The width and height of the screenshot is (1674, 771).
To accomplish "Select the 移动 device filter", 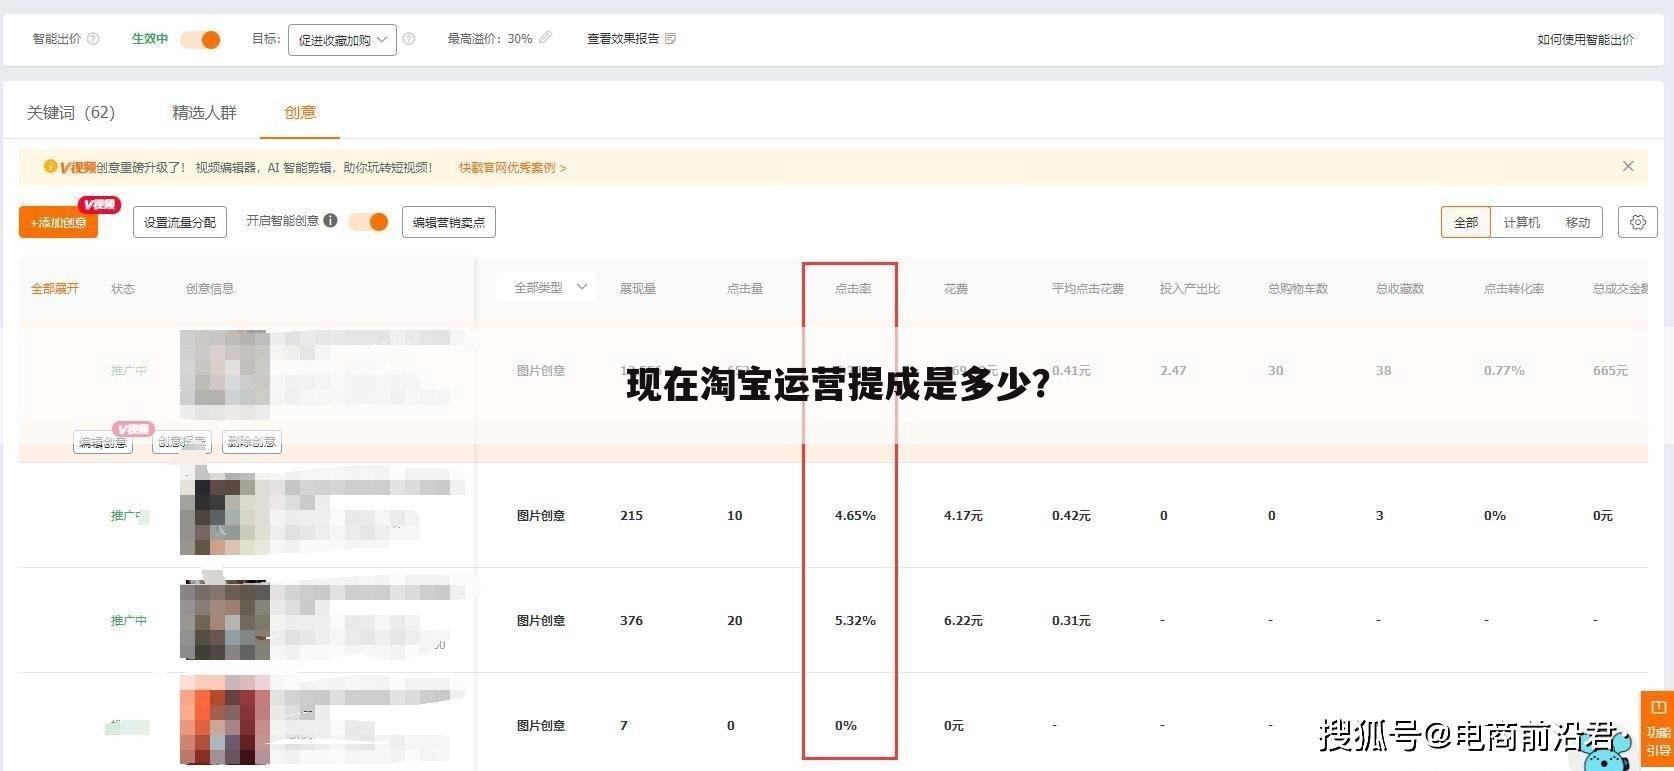I will 1578,222.
